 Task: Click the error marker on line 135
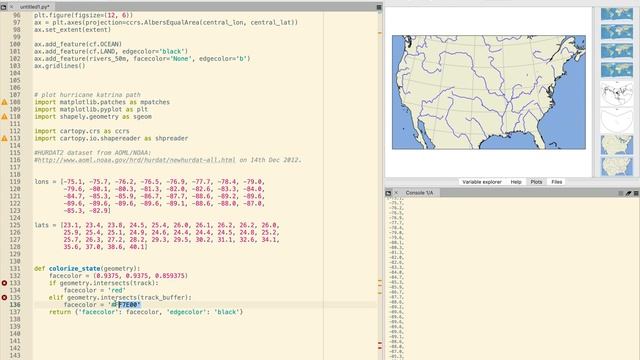(4, 298)
